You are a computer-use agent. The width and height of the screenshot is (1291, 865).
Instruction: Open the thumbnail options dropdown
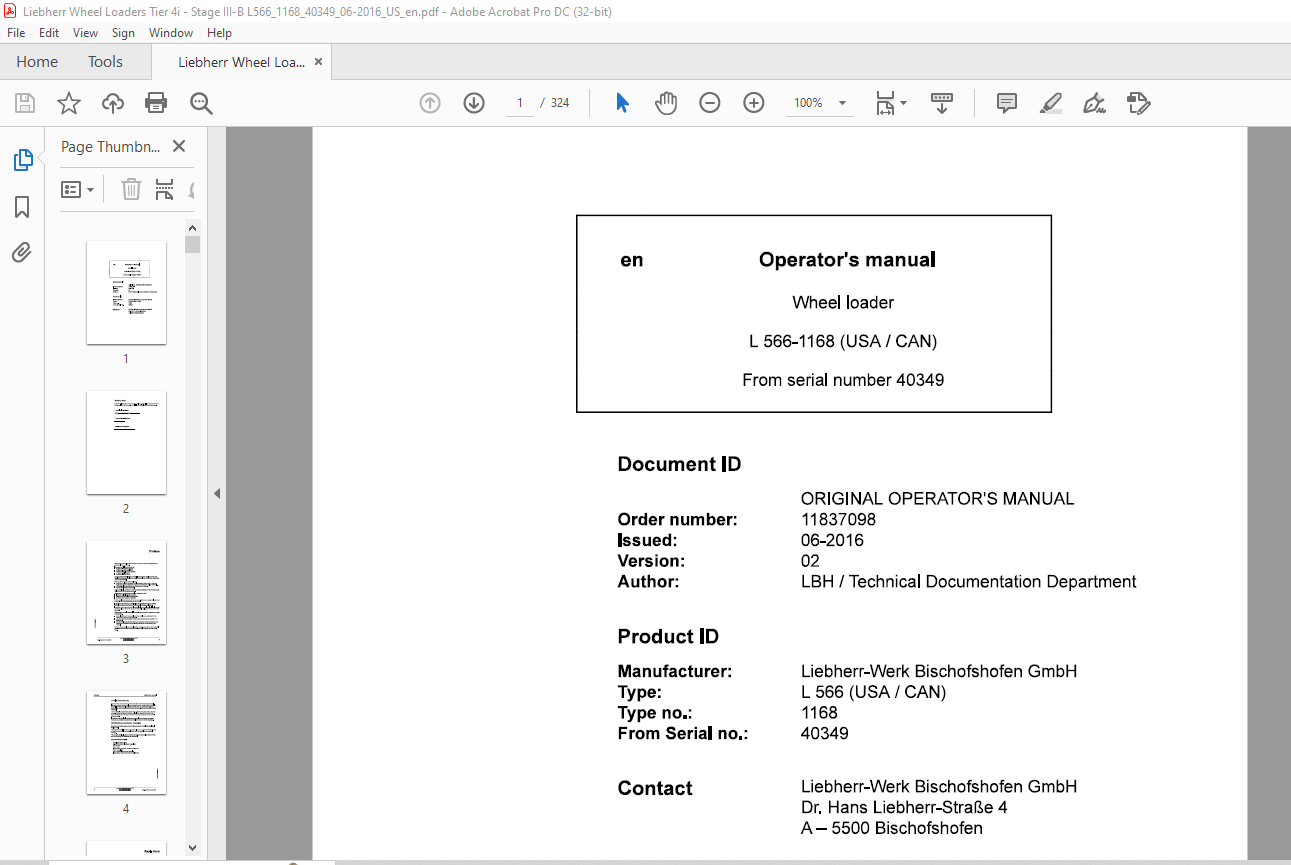coord(78,189)
